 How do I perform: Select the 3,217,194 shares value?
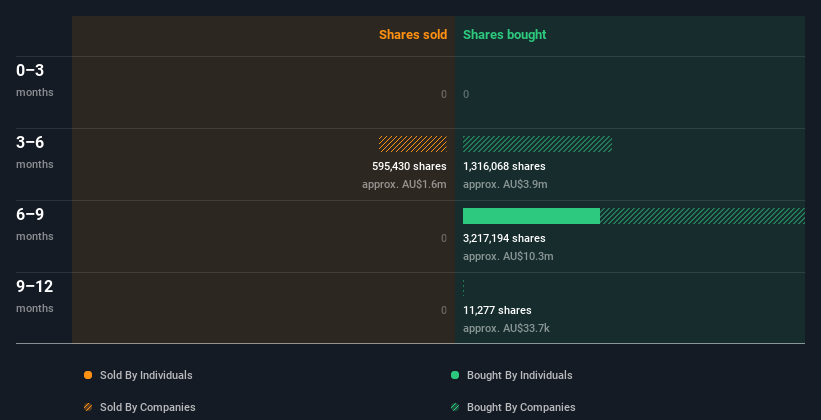[504, 238]
